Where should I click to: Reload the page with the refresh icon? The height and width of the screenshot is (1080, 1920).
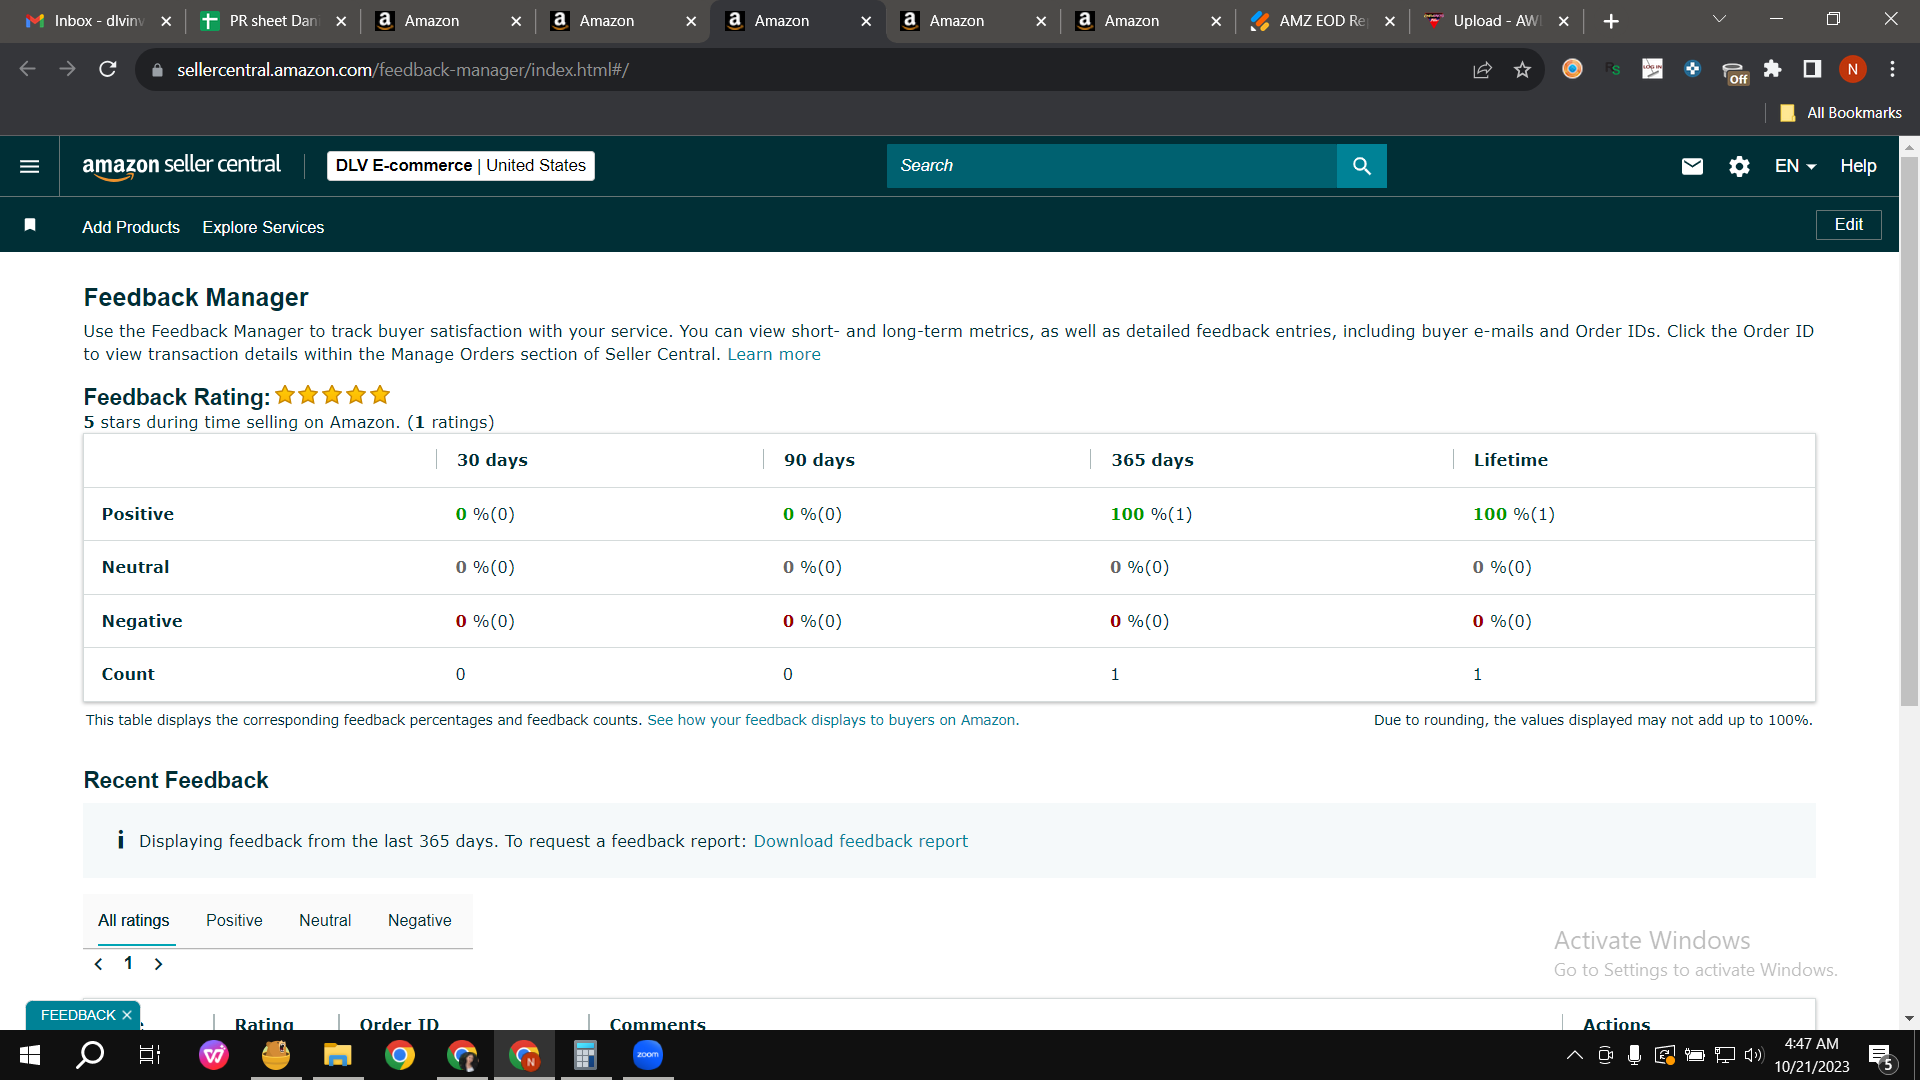pyautogui.click(x=108, y=69)
